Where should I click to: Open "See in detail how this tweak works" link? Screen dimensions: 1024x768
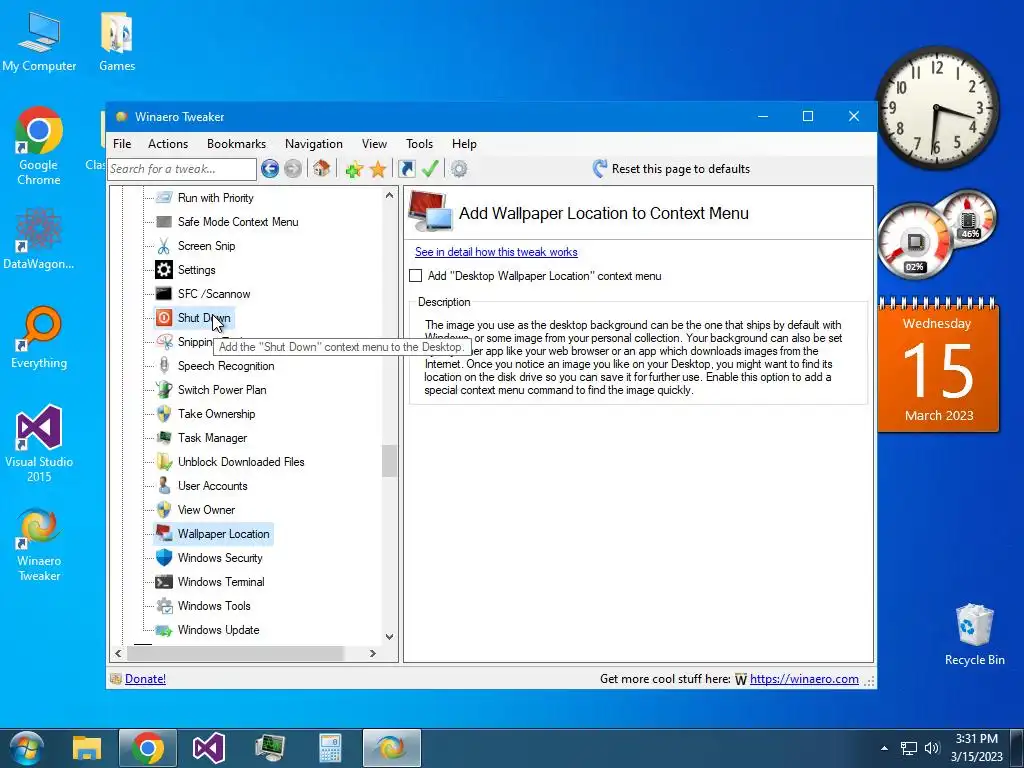point(496,252)
